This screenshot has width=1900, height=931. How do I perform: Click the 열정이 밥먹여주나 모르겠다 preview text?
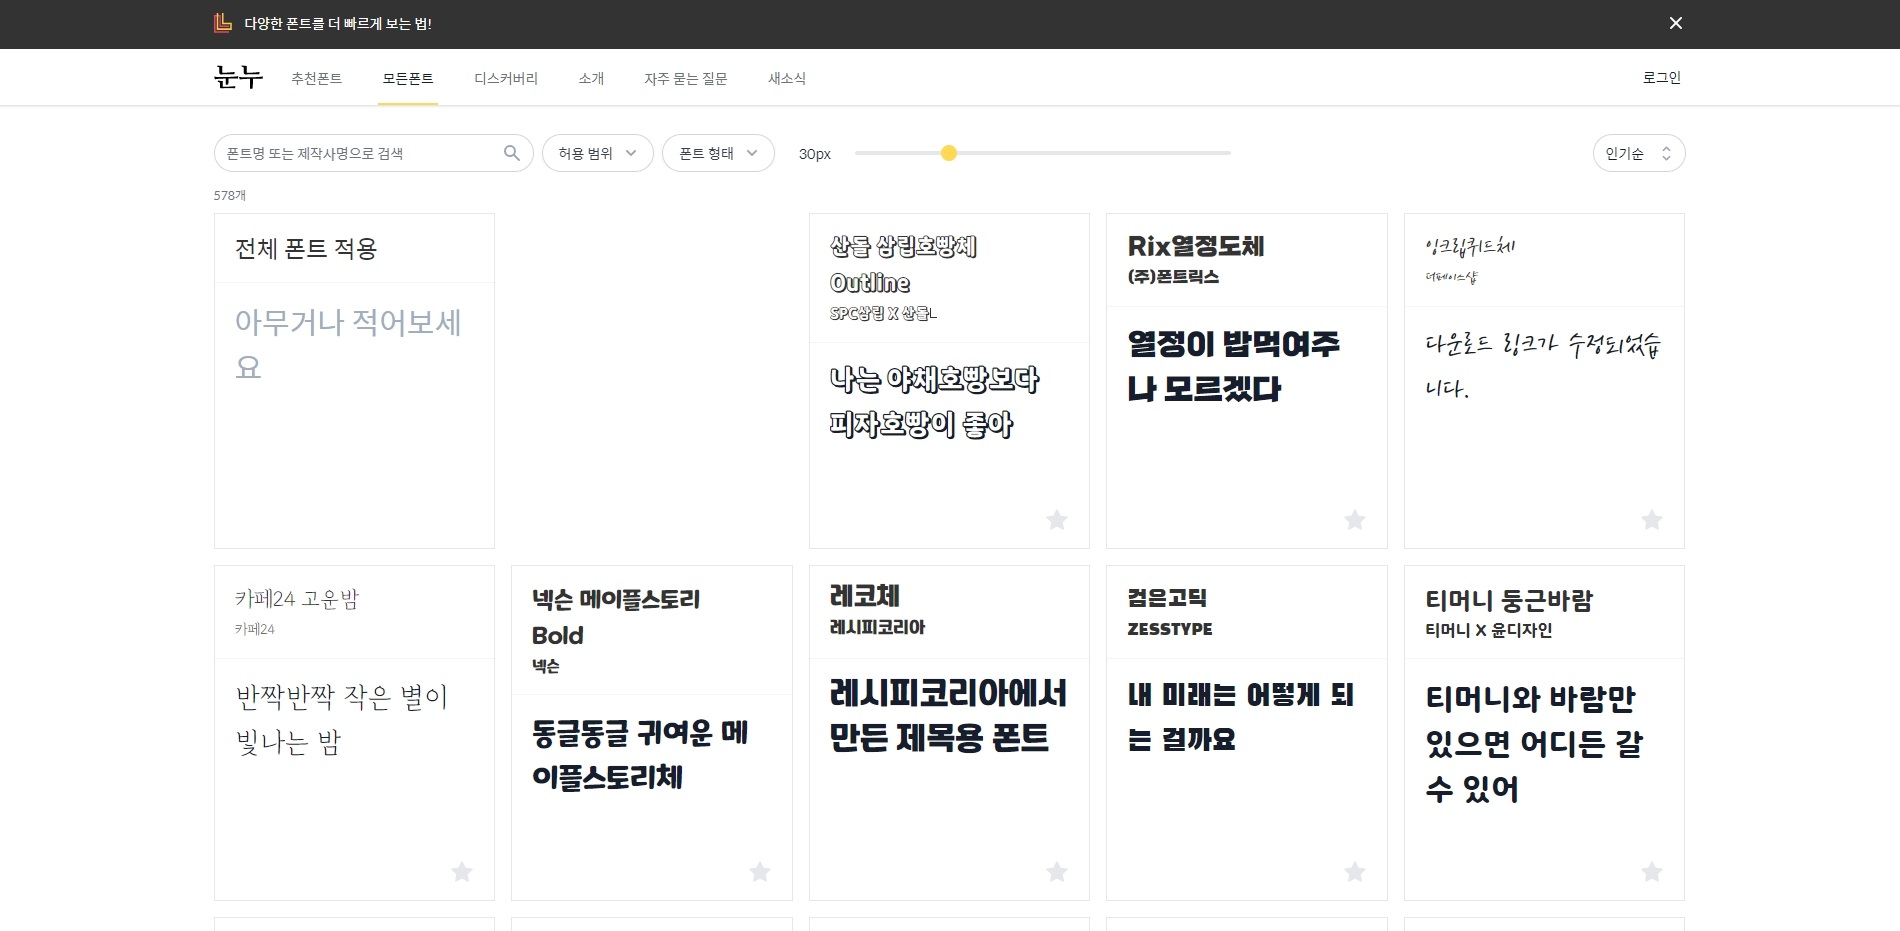(1234, 366)
